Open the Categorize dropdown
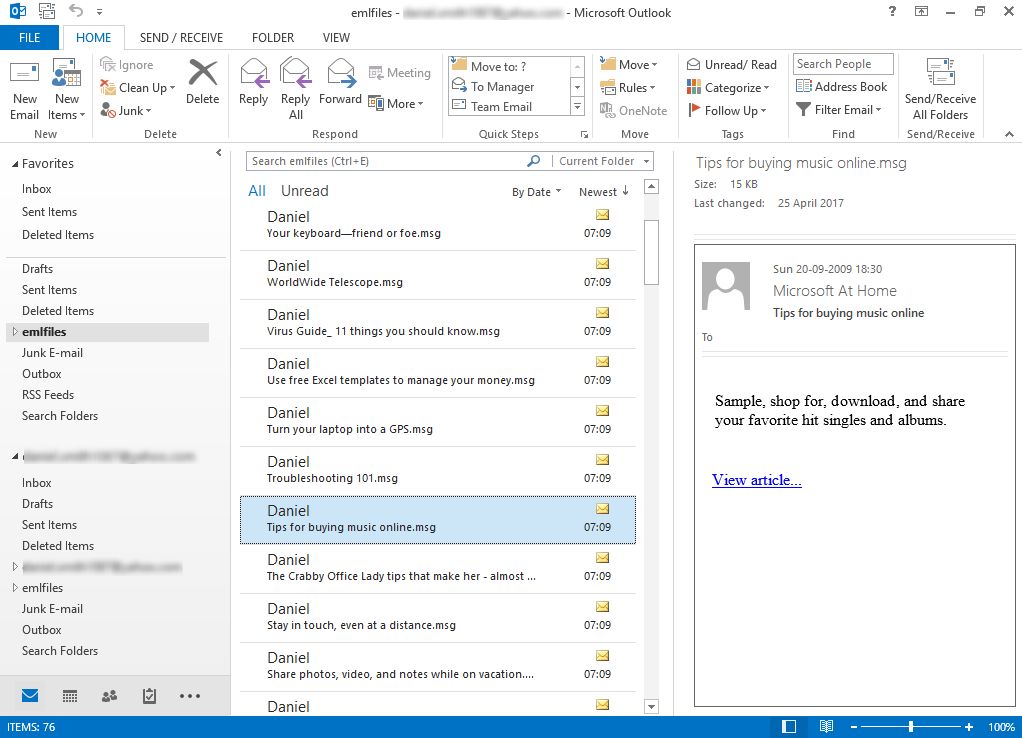Viewport: 1022px width, 738px height. (x=728, y=87)
